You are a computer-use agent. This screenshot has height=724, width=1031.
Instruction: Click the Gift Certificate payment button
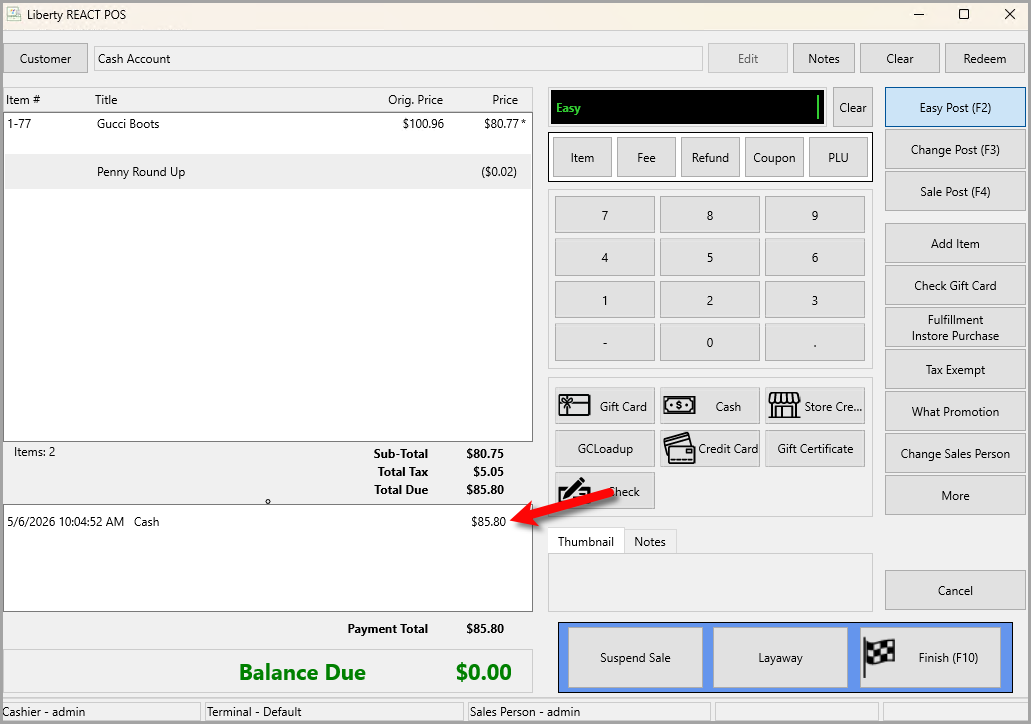click(x=815, y=448)
